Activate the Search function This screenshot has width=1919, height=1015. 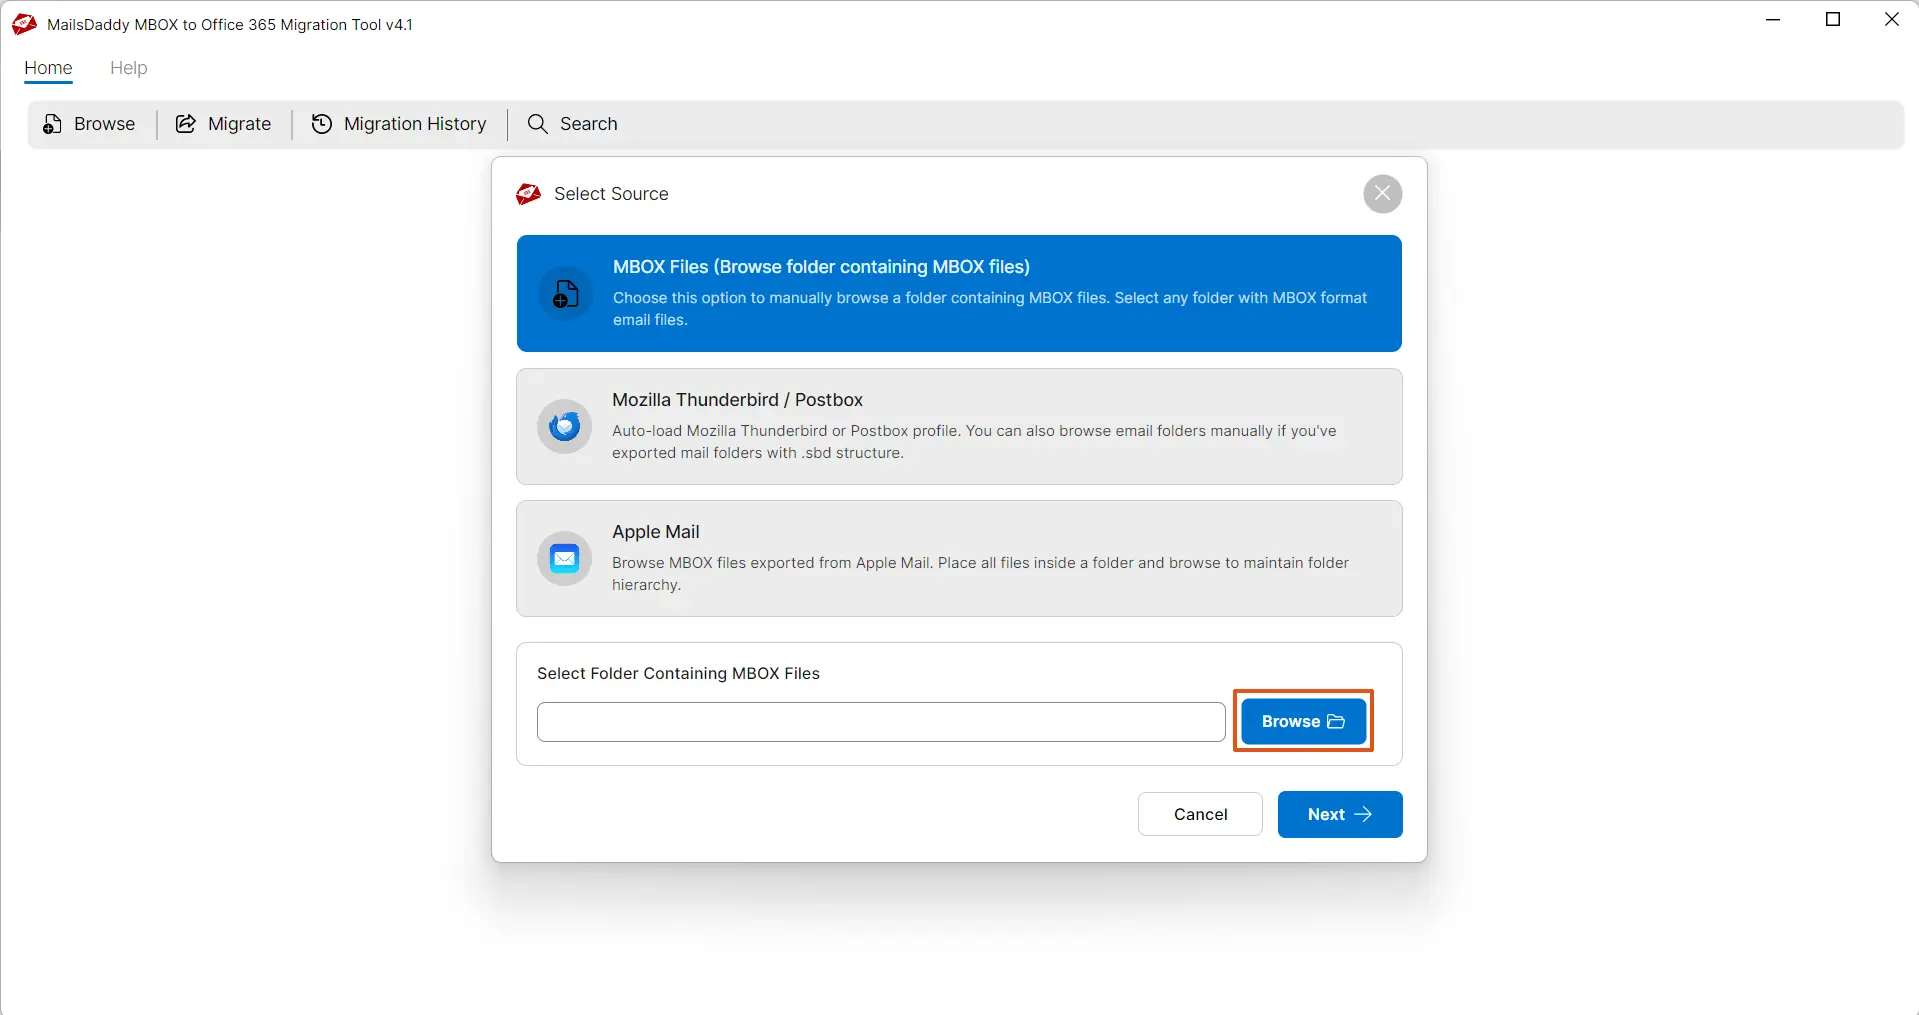coord(572,124)
